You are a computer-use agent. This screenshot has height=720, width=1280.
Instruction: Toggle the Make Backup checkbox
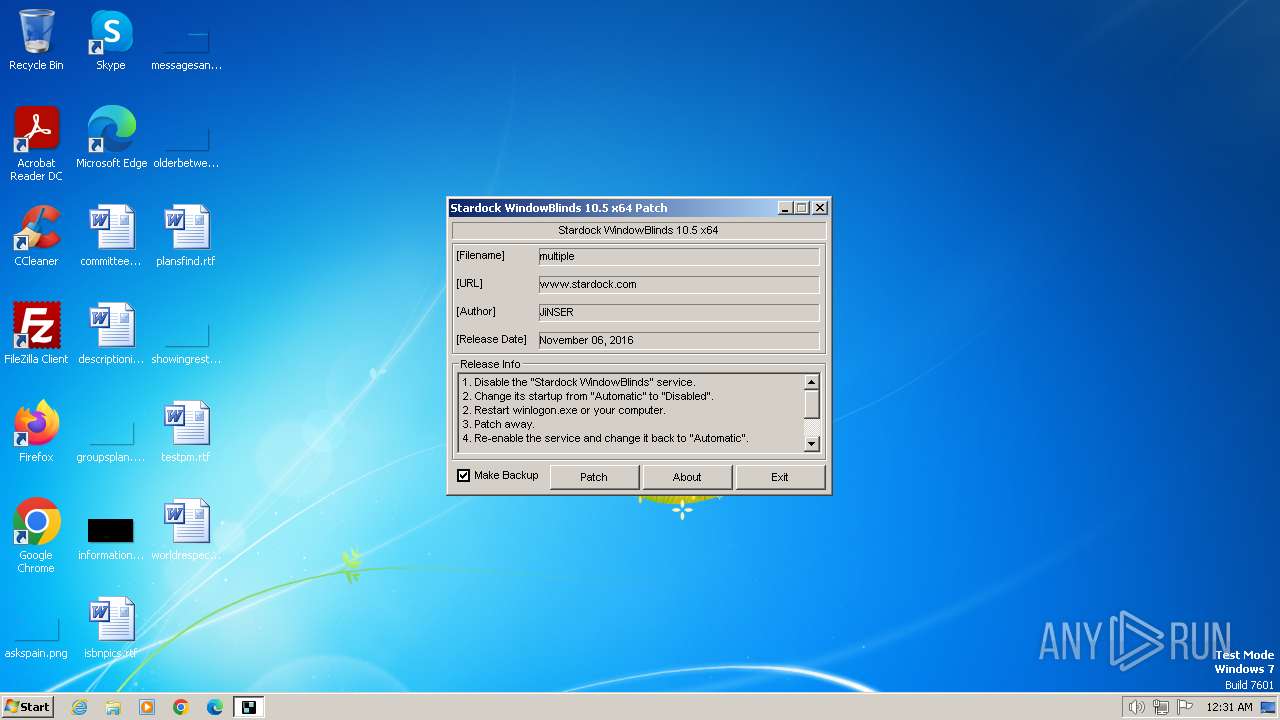pos(463,476)
